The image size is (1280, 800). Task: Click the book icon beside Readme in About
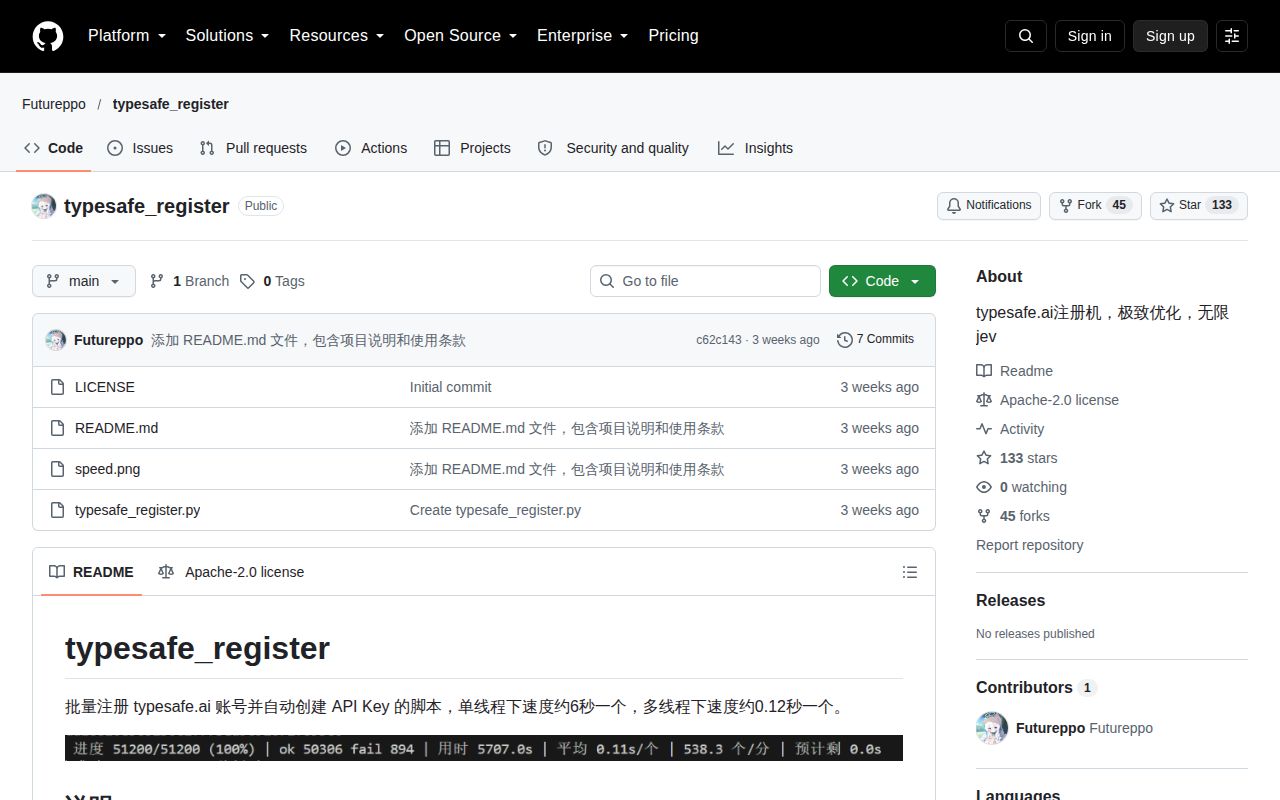click(x=984, y=371)
